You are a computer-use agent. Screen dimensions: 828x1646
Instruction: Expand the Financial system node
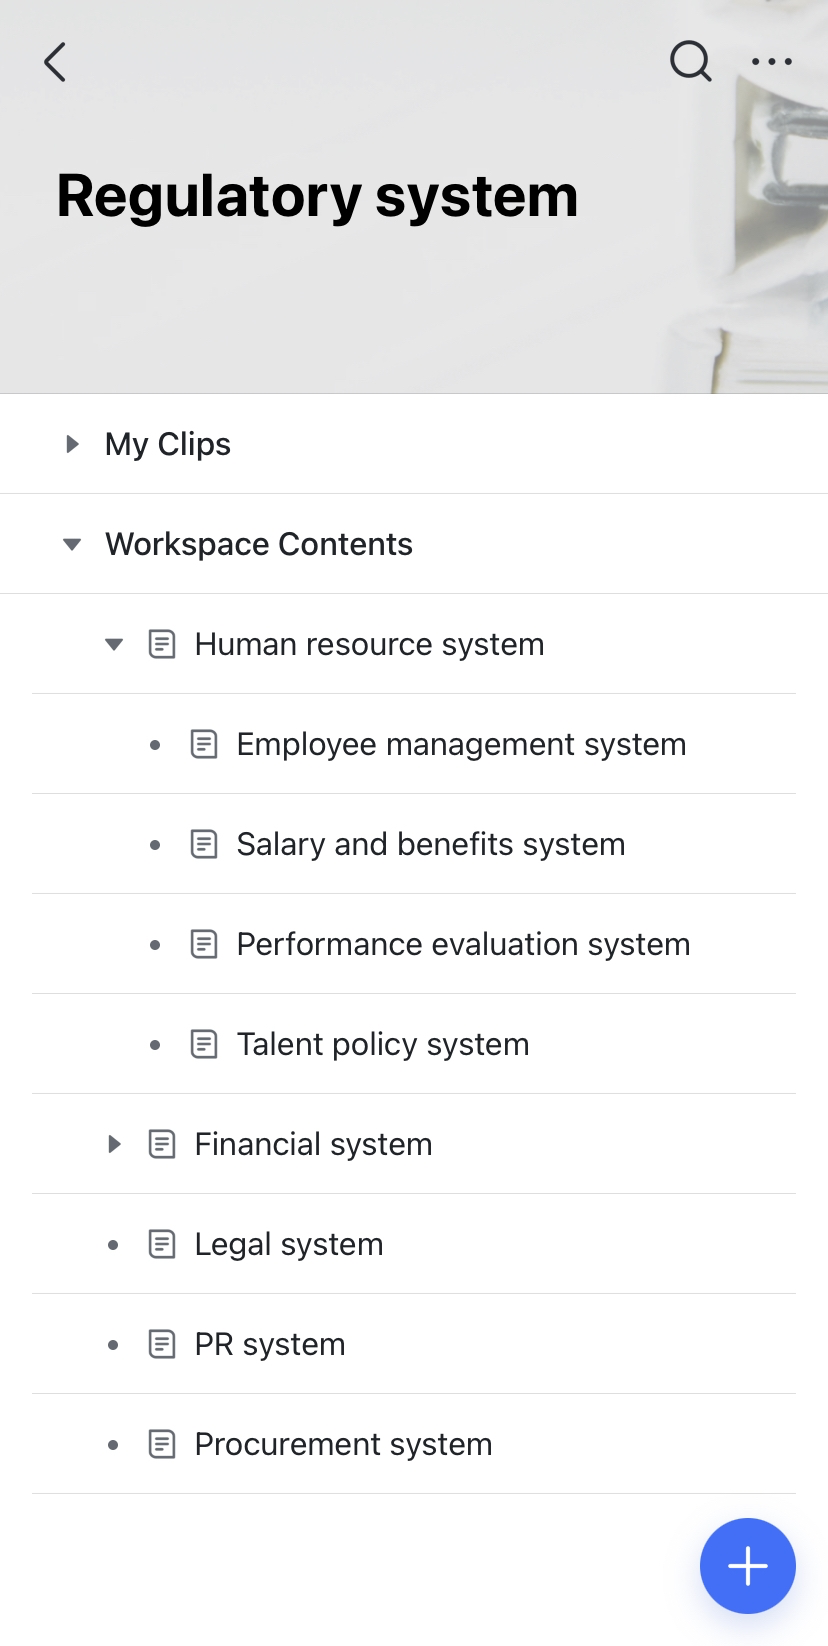pyautogui.click(x=114, y=1144)
